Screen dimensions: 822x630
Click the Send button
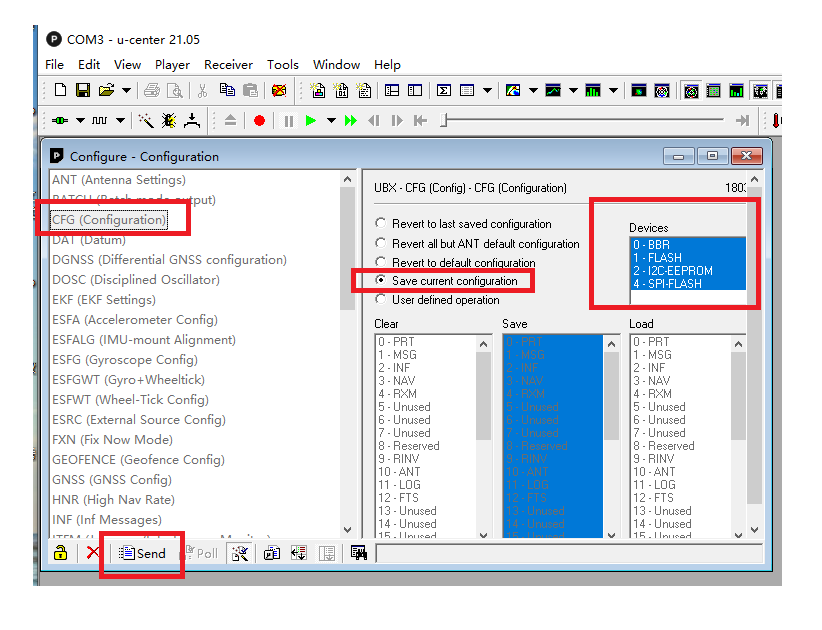pyautogui.click(x=142, y=553)
